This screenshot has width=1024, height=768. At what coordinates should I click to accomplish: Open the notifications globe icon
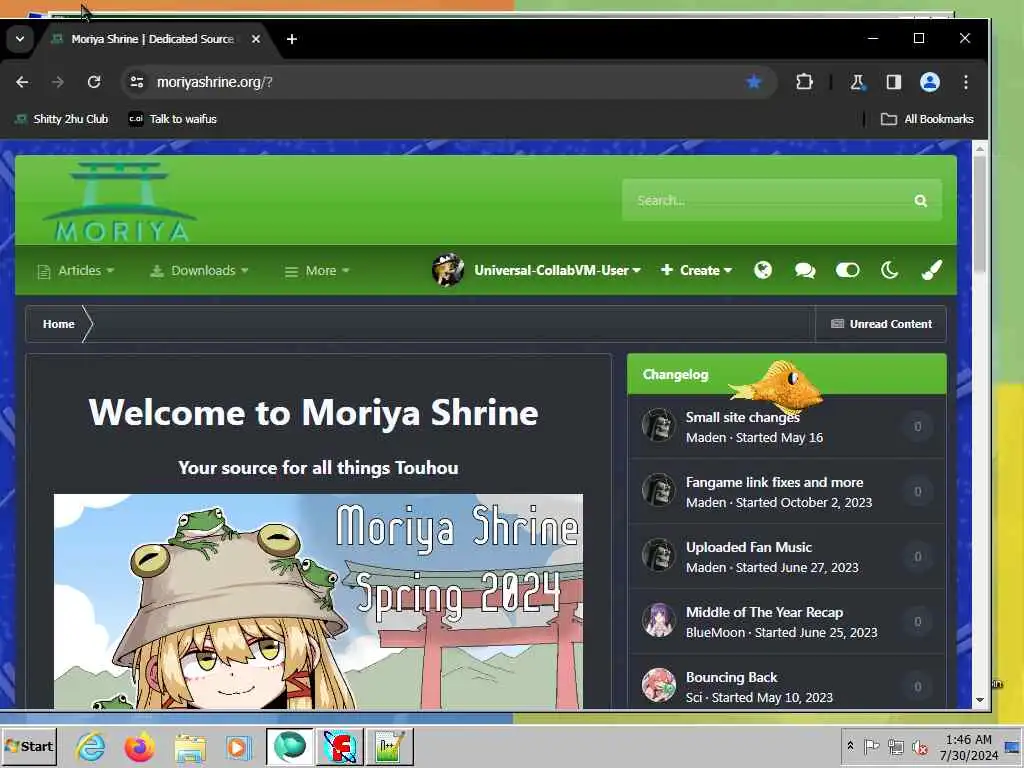pyautogui.click(x=763, y=270)
